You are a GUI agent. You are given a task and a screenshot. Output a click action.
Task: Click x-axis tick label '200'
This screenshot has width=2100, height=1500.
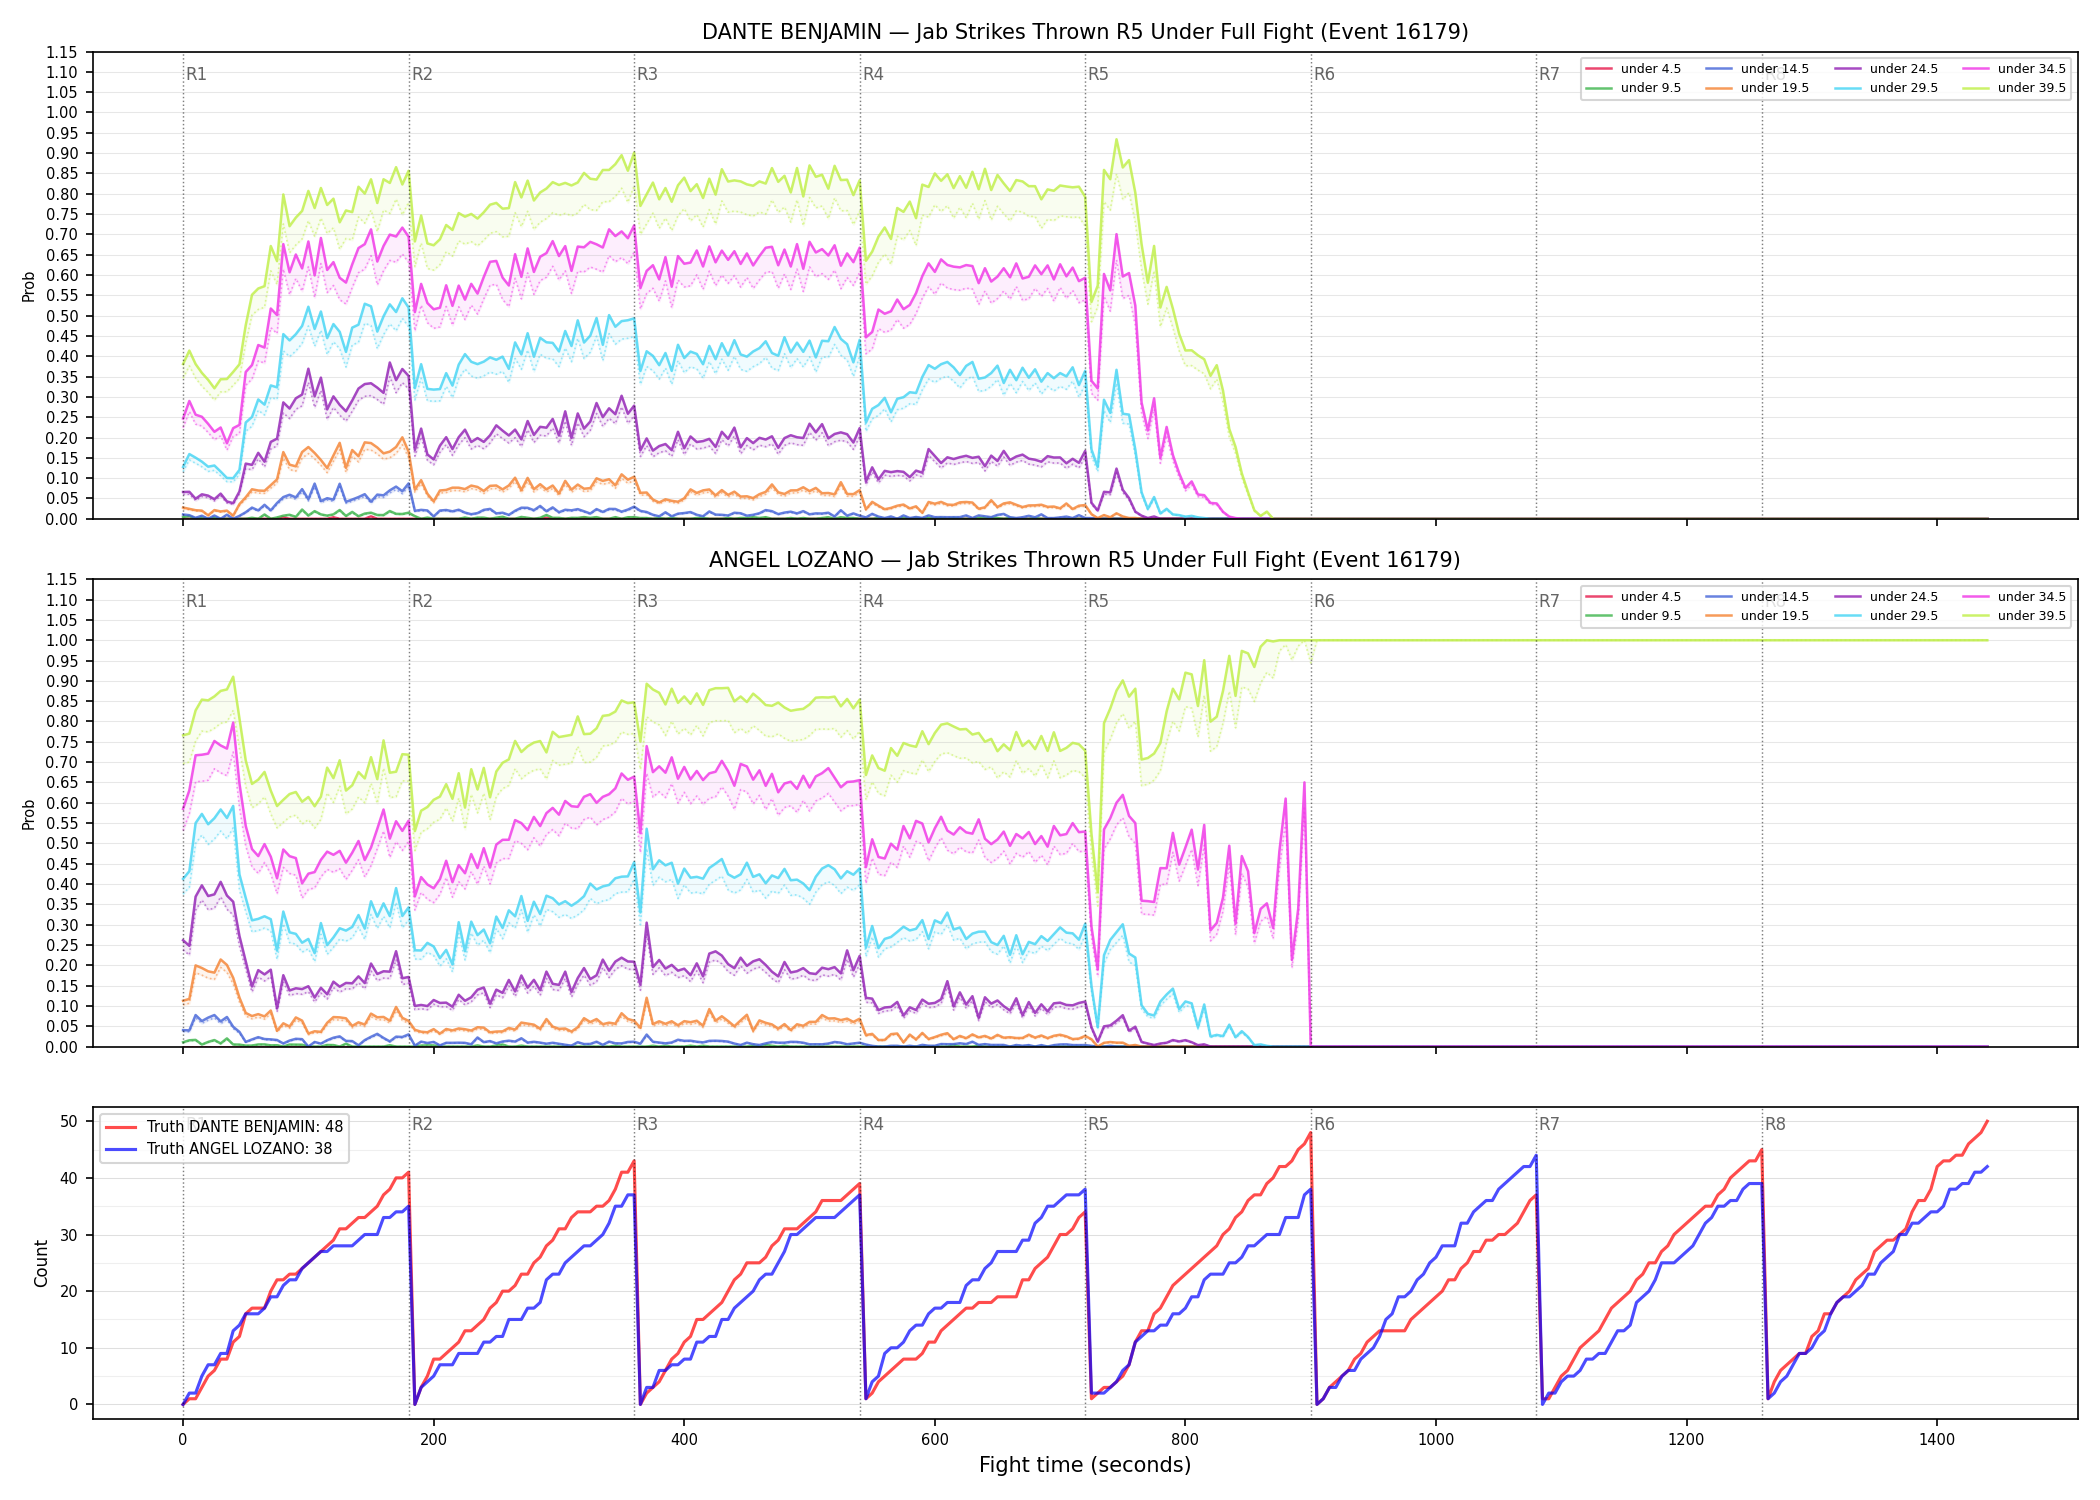tap(433, 1440)
